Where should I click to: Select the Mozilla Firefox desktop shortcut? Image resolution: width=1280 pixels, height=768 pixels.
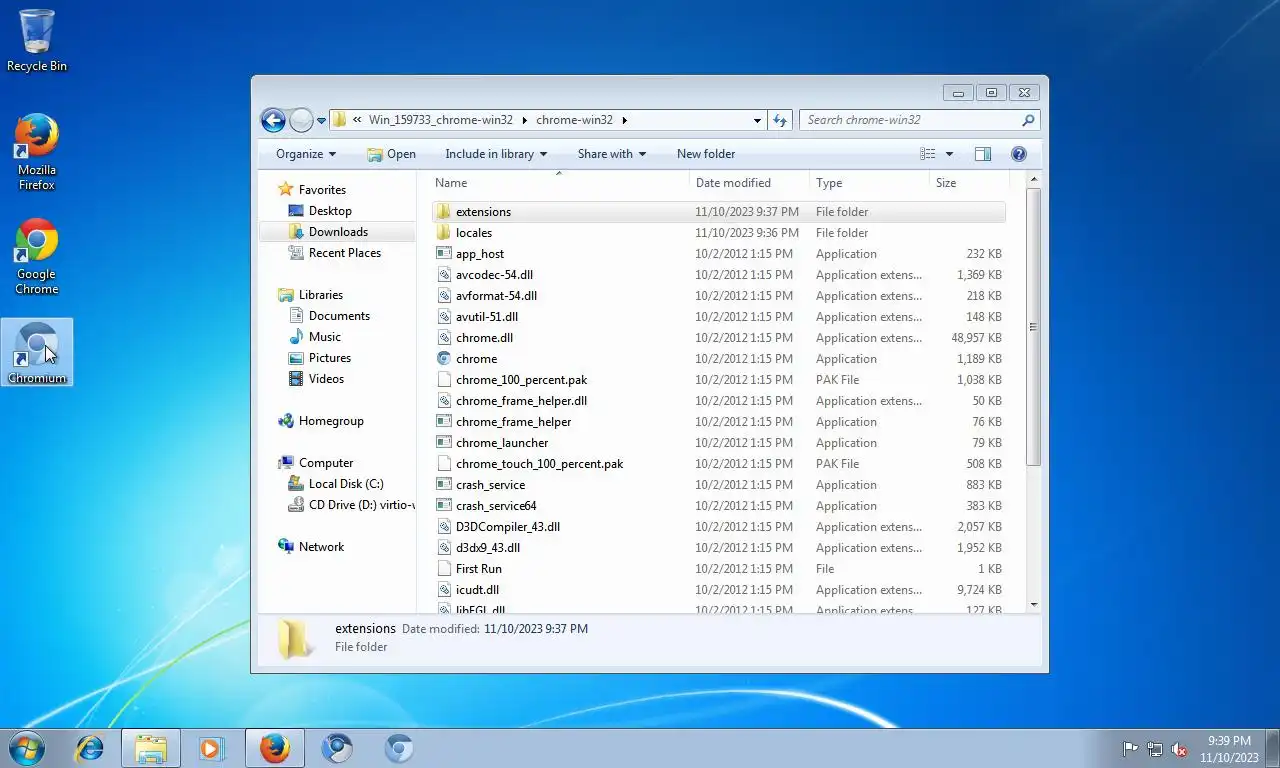(37, 152)
